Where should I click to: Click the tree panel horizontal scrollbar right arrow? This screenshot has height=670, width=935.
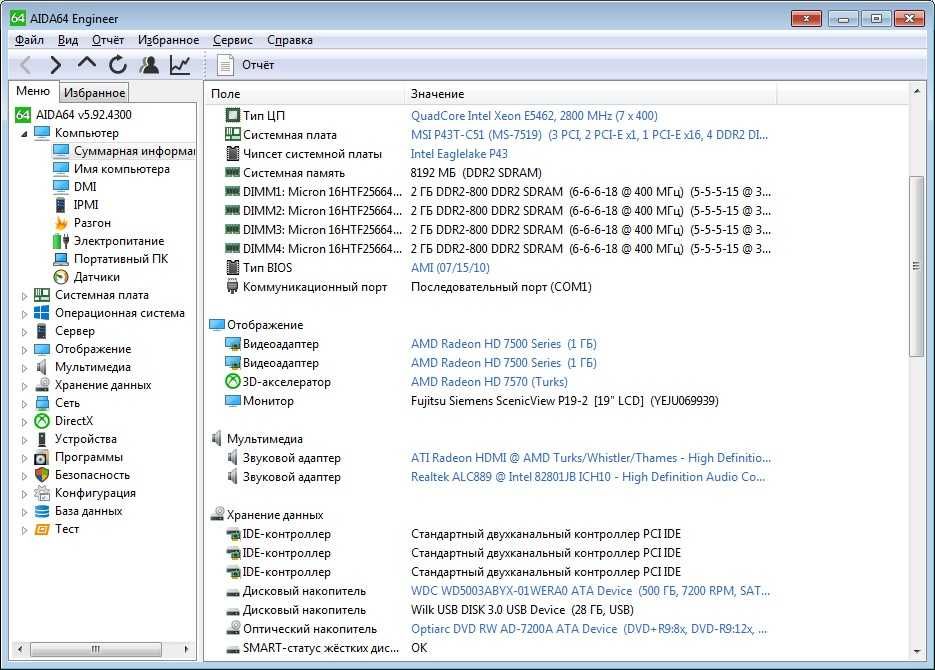pyautogui.click(x=187, y=649)
